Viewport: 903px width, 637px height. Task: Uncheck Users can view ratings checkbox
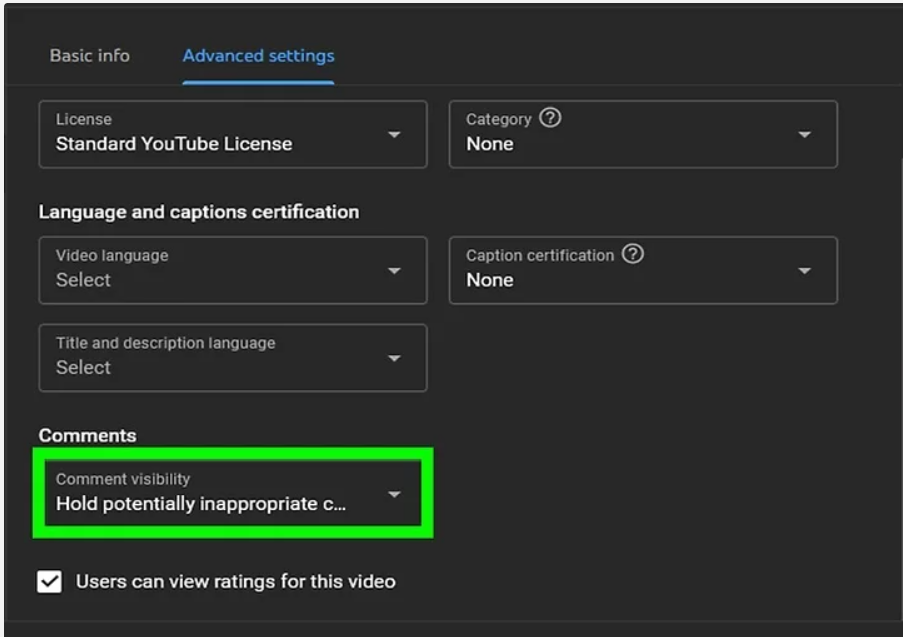pos(50,582)
